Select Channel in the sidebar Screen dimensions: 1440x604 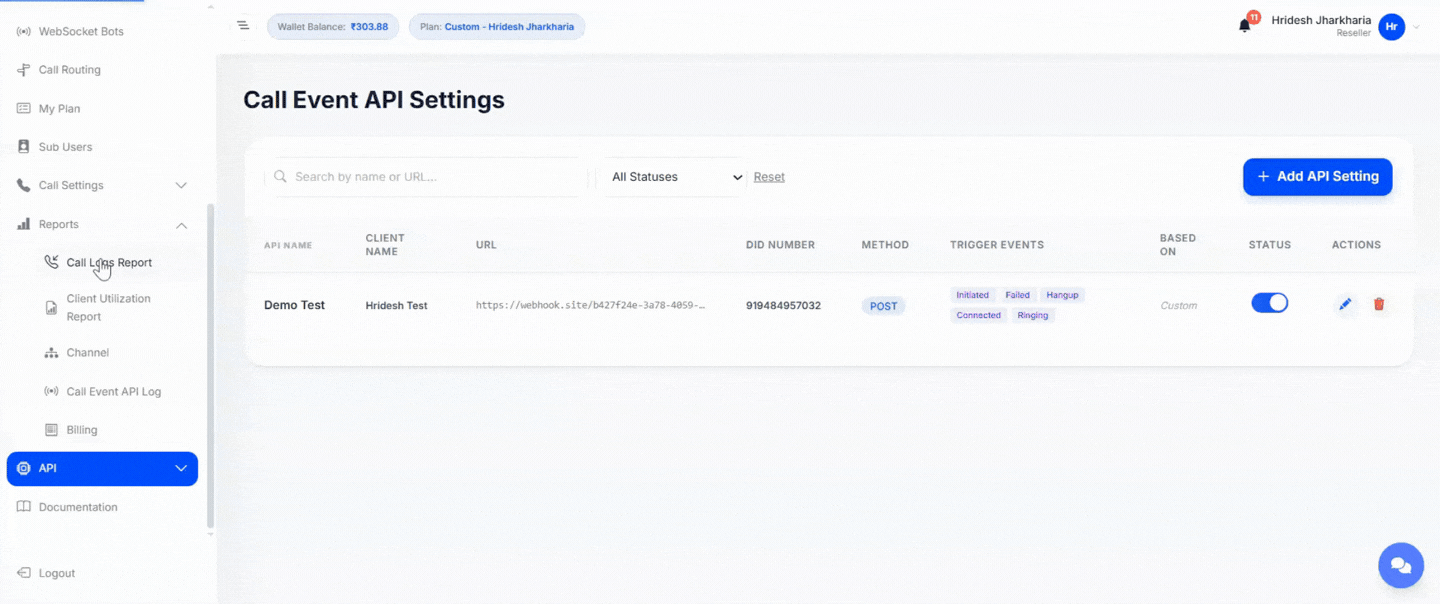88,353
